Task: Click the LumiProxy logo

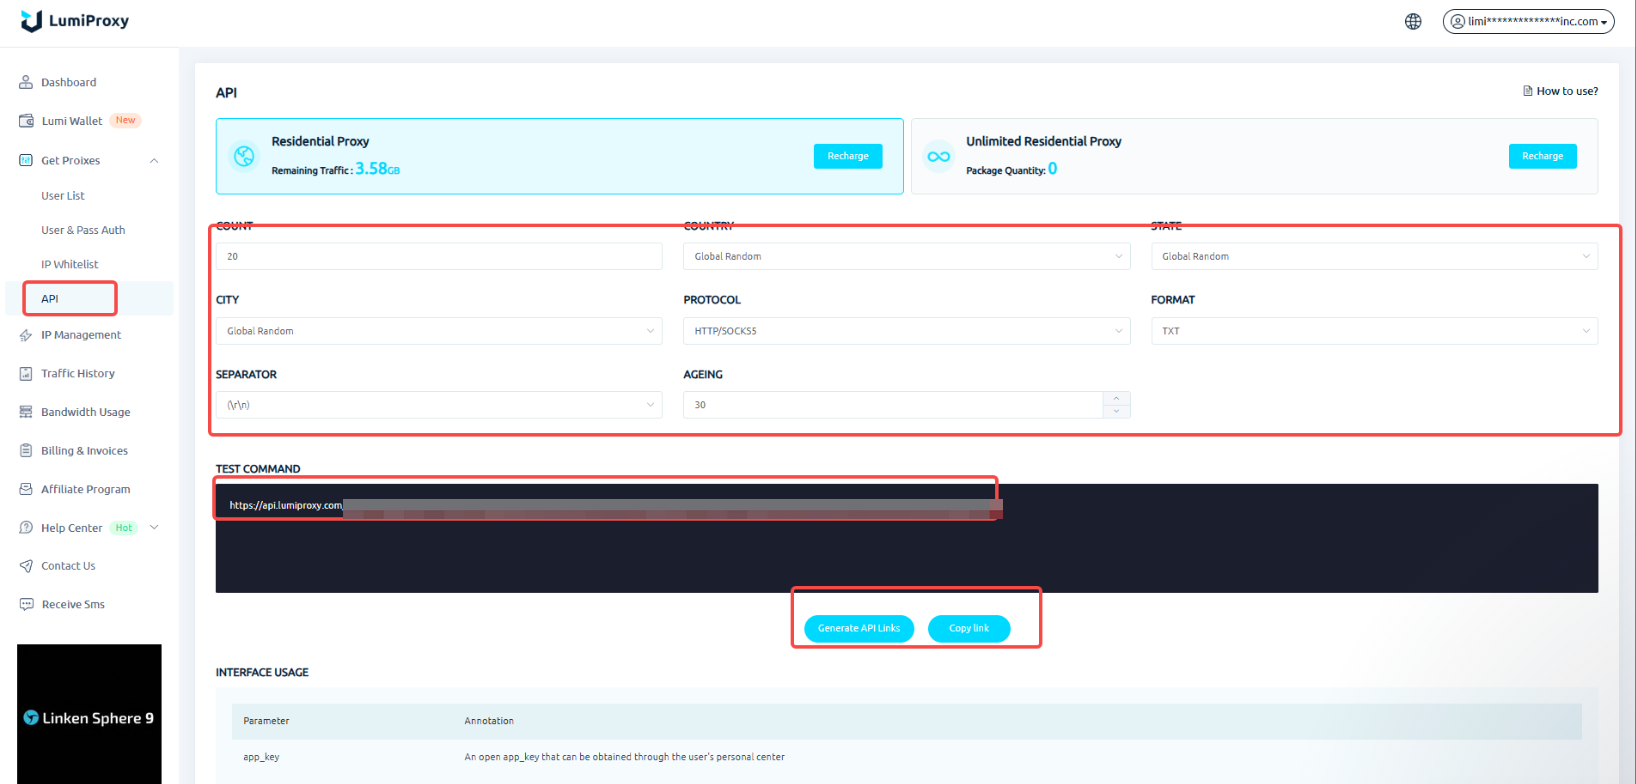Action: pyautogui.click(x=75, y=21)
